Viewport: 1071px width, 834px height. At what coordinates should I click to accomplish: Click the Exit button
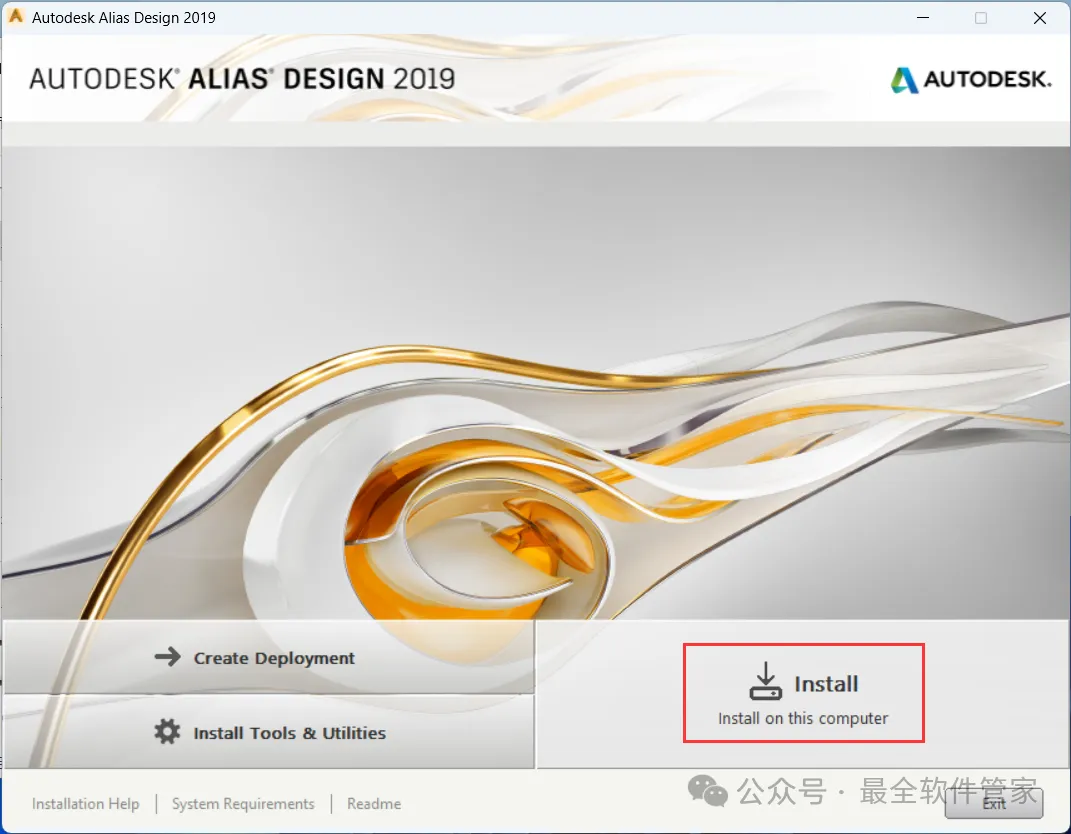(x=994, y=803)
